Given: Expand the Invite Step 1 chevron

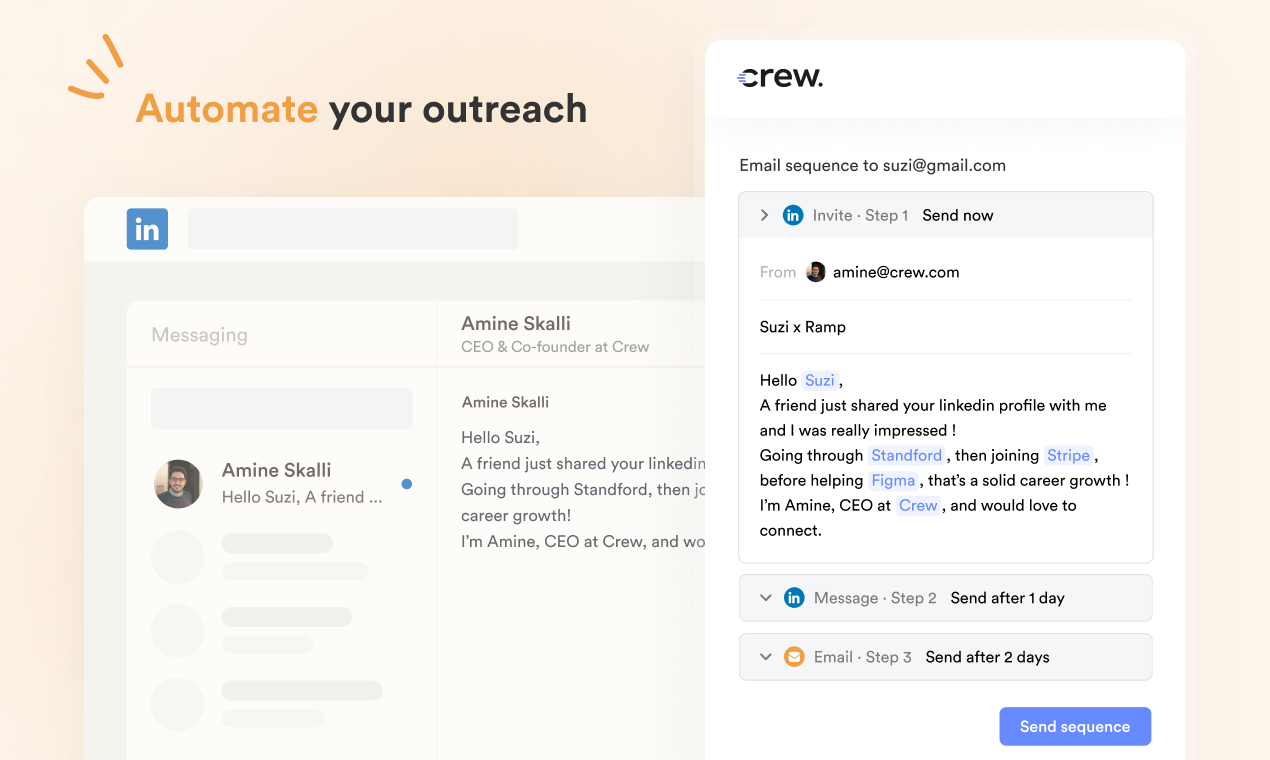Looking at the screenshot, I should point(764,215).
